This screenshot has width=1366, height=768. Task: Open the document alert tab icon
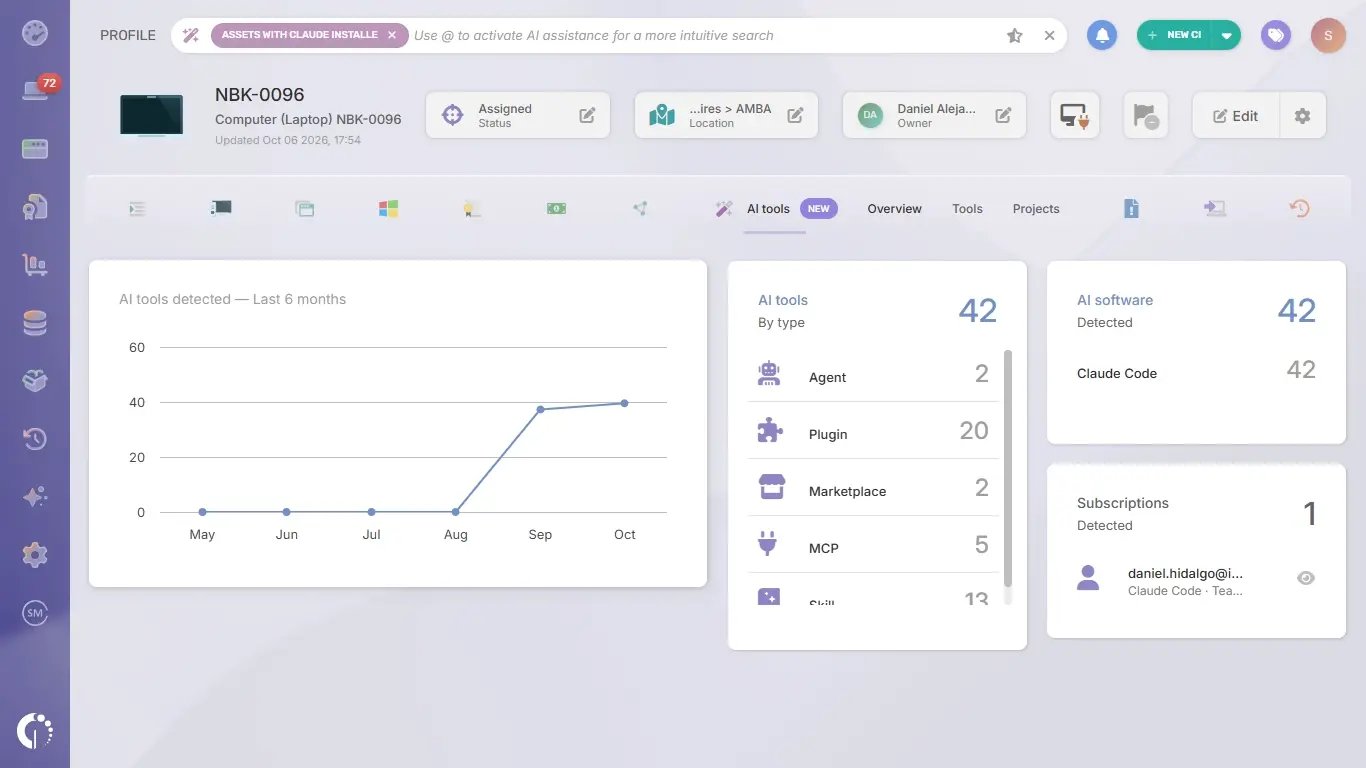coord(1131,208)
